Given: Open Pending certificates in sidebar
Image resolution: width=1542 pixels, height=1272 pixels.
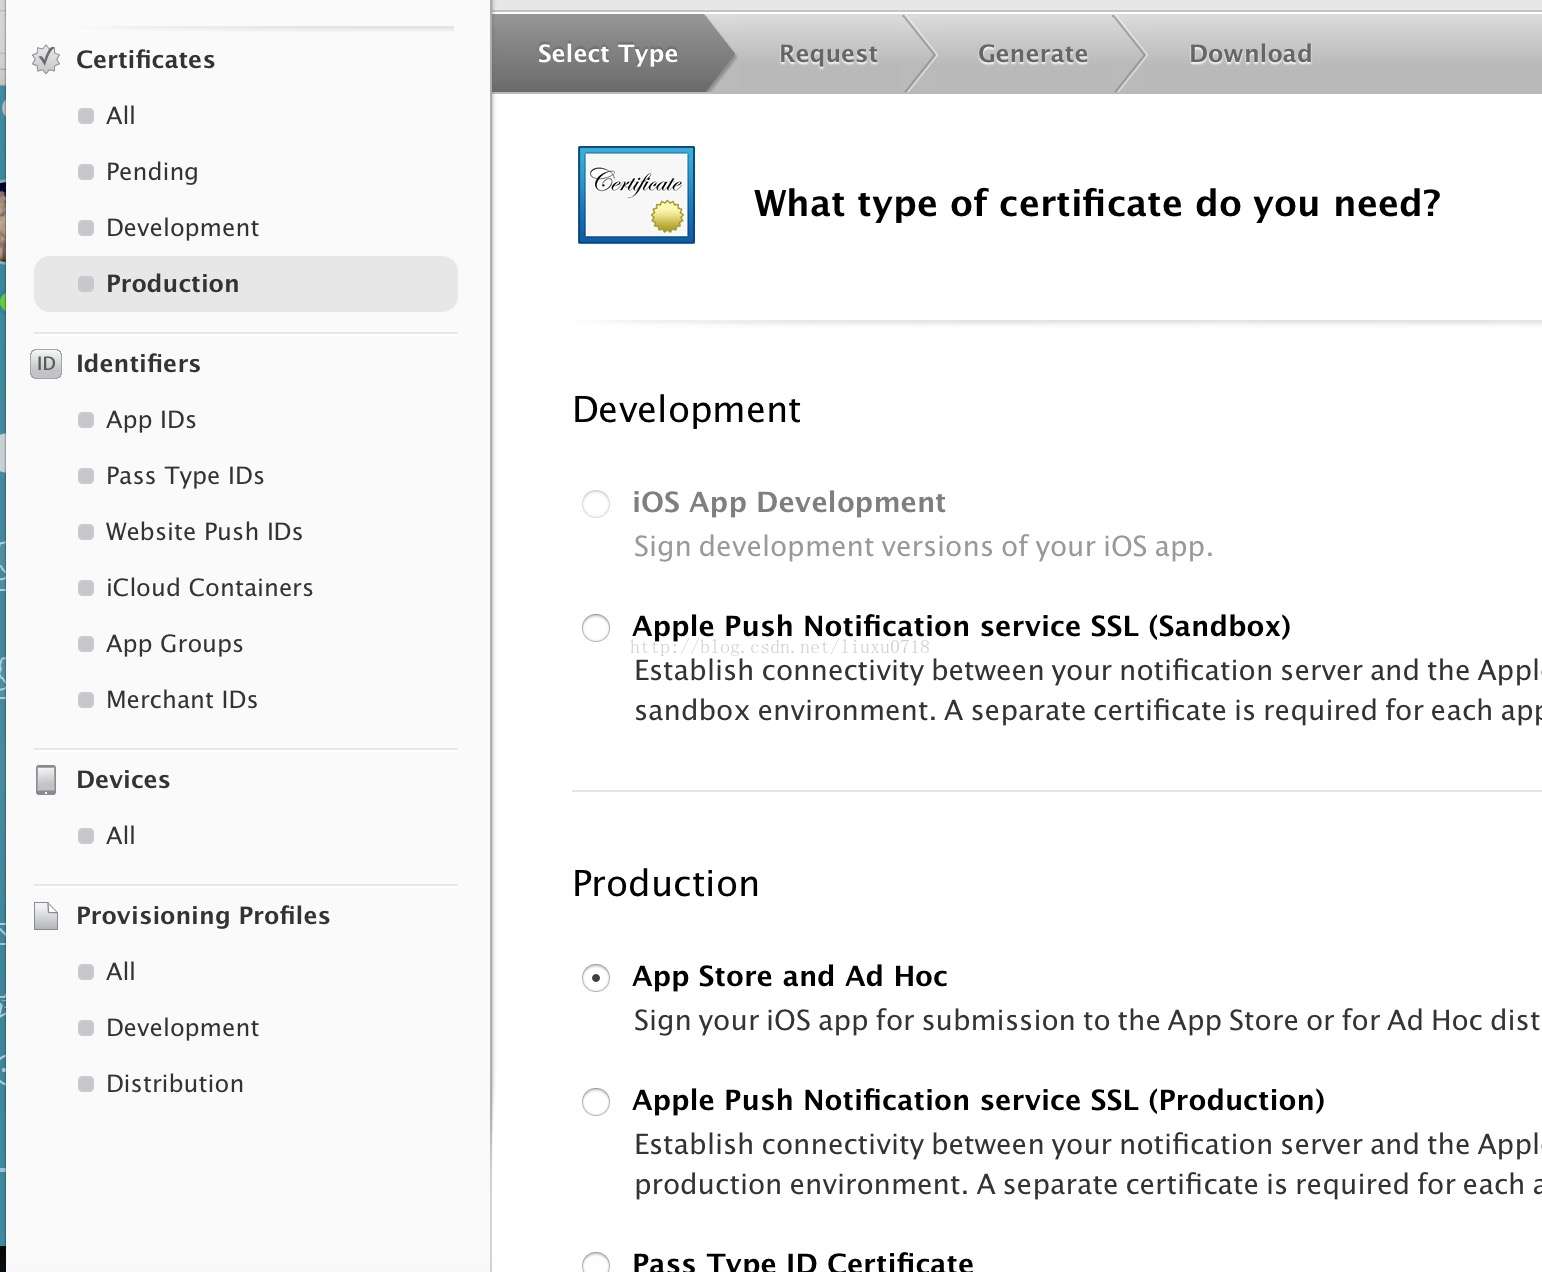Looking at the screenshot, I should 152,172.
